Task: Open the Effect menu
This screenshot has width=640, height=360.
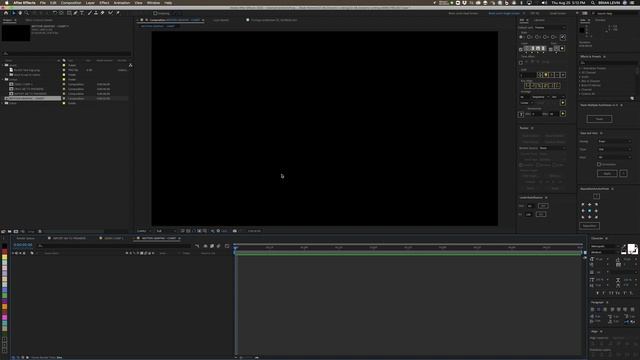Action: tap(104, 3)
